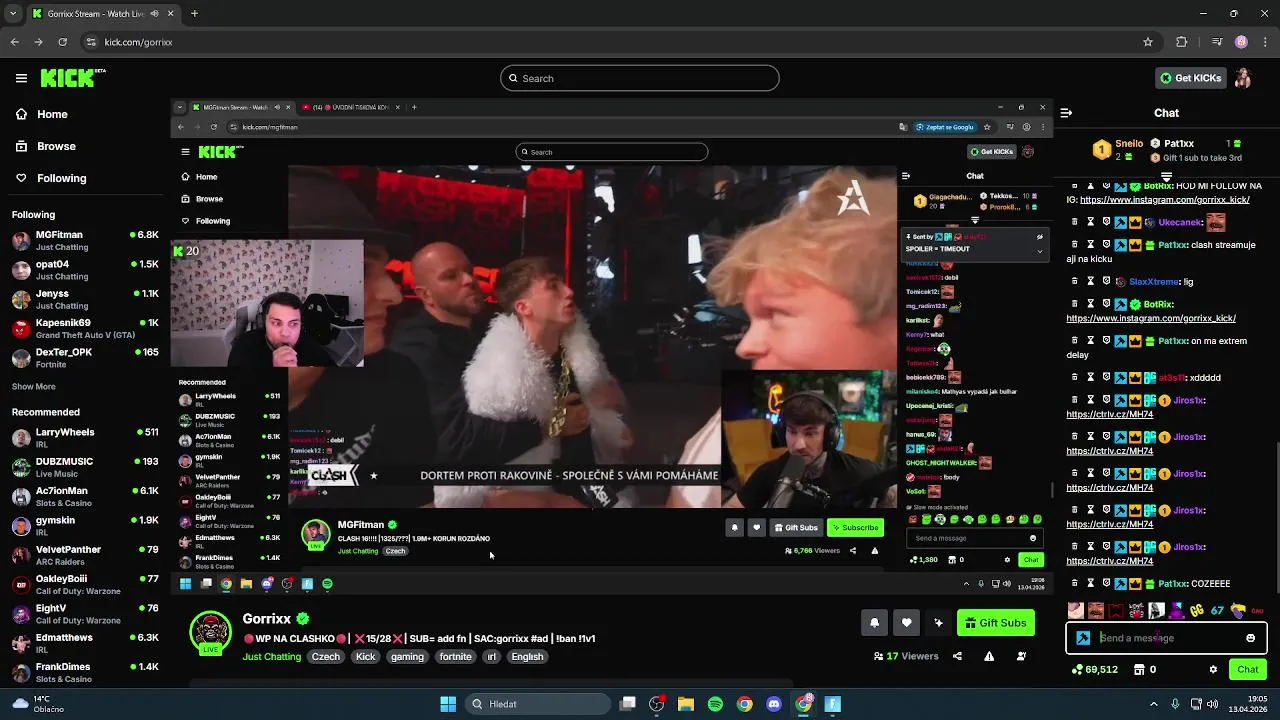This screenshot has width=1280, height=720.
Task: Collapse the chat panel with arrow icon
Action: 1066,113
